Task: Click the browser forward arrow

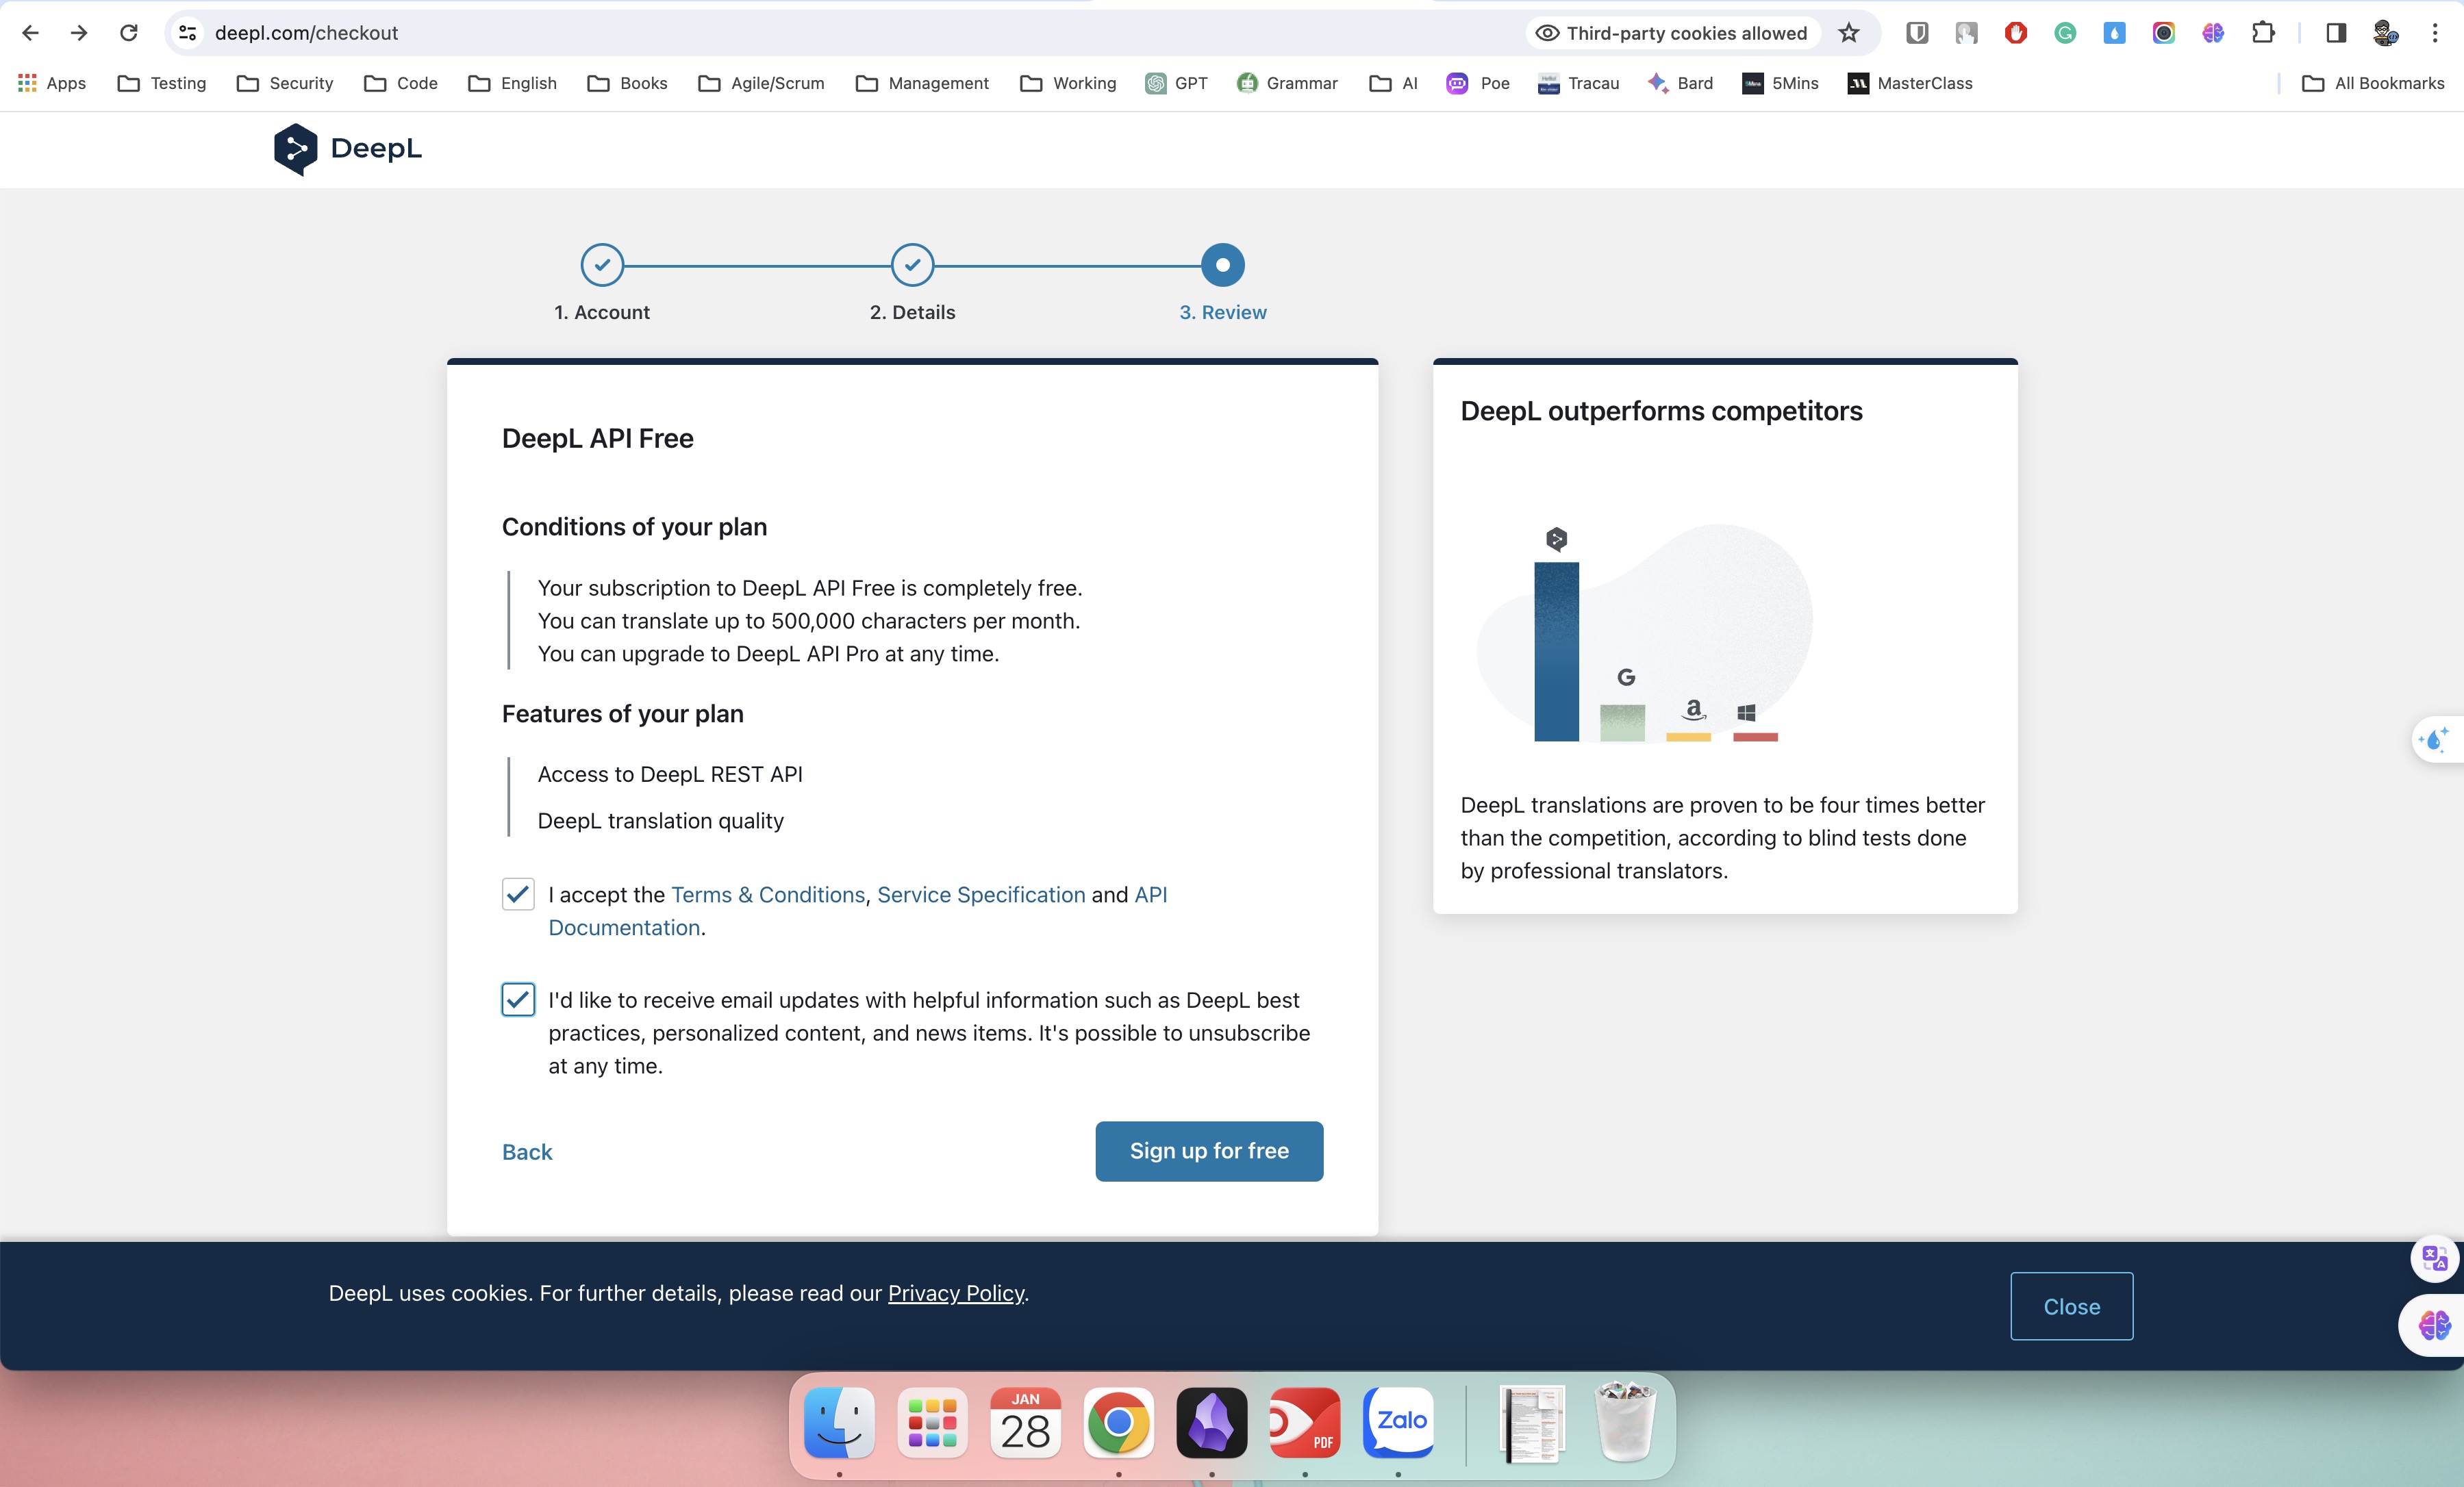Action: (x=79, y=33)
